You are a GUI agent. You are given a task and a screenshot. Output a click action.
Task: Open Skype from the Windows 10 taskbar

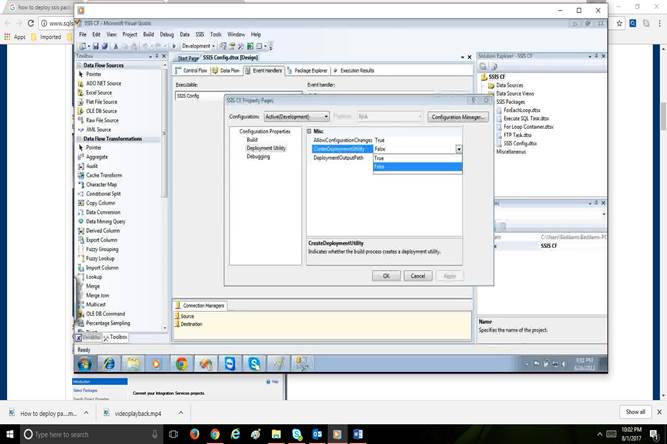point(297,434)
